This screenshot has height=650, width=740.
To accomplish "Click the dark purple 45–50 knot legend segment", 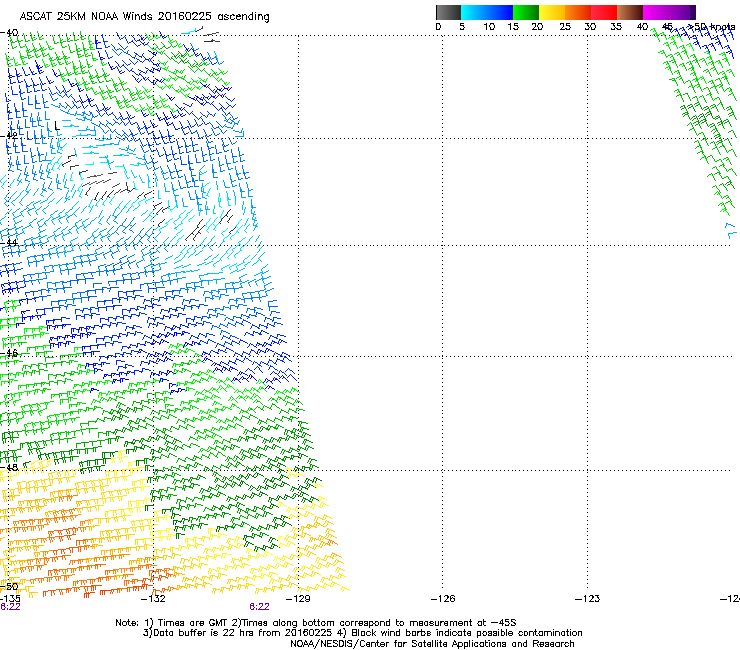I will click(x=682, y=12).
